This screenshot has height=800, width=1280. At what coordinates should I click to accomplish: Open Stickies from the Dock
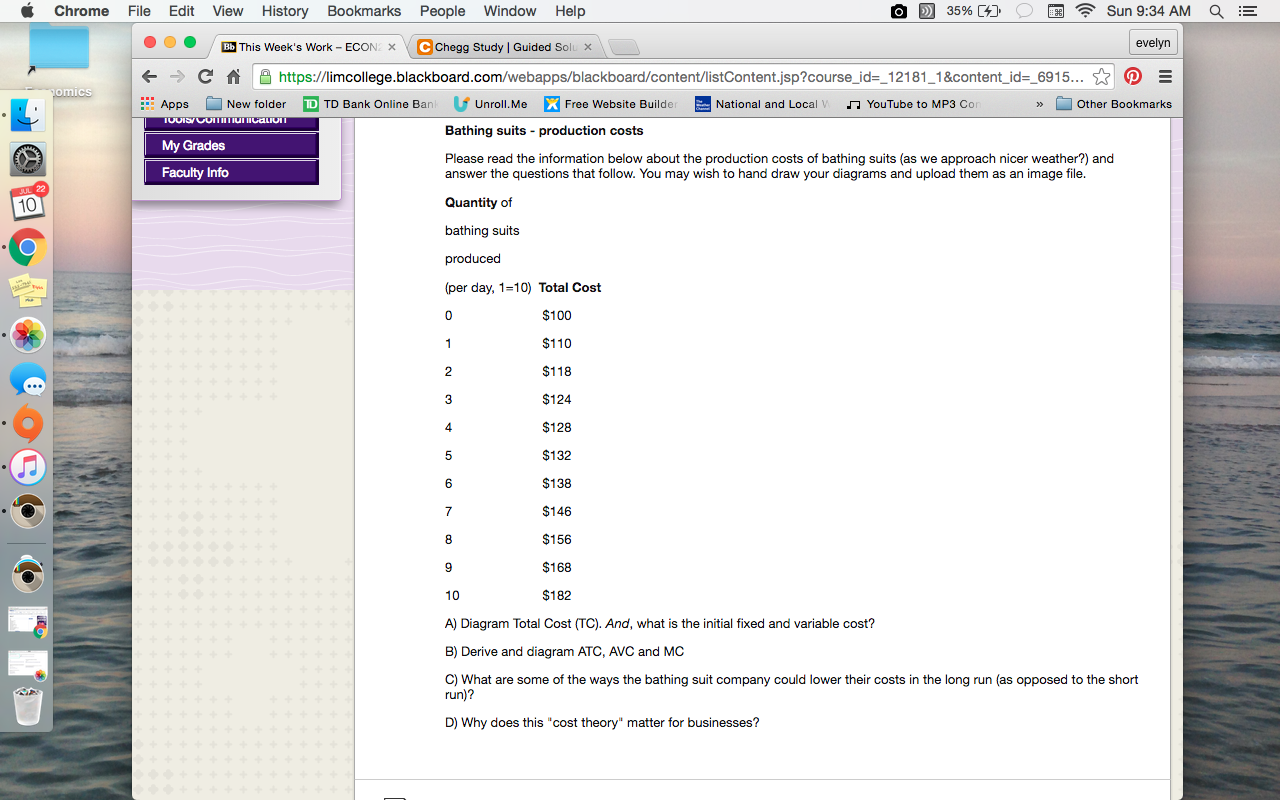pos(28,291)
